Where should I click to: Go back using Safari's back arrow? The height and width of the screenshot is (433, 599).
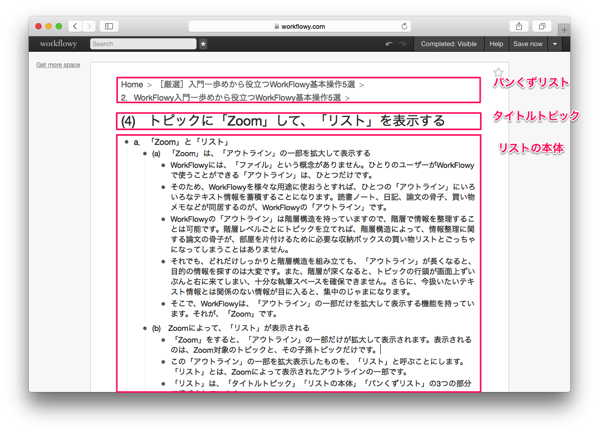coord(75,26)
